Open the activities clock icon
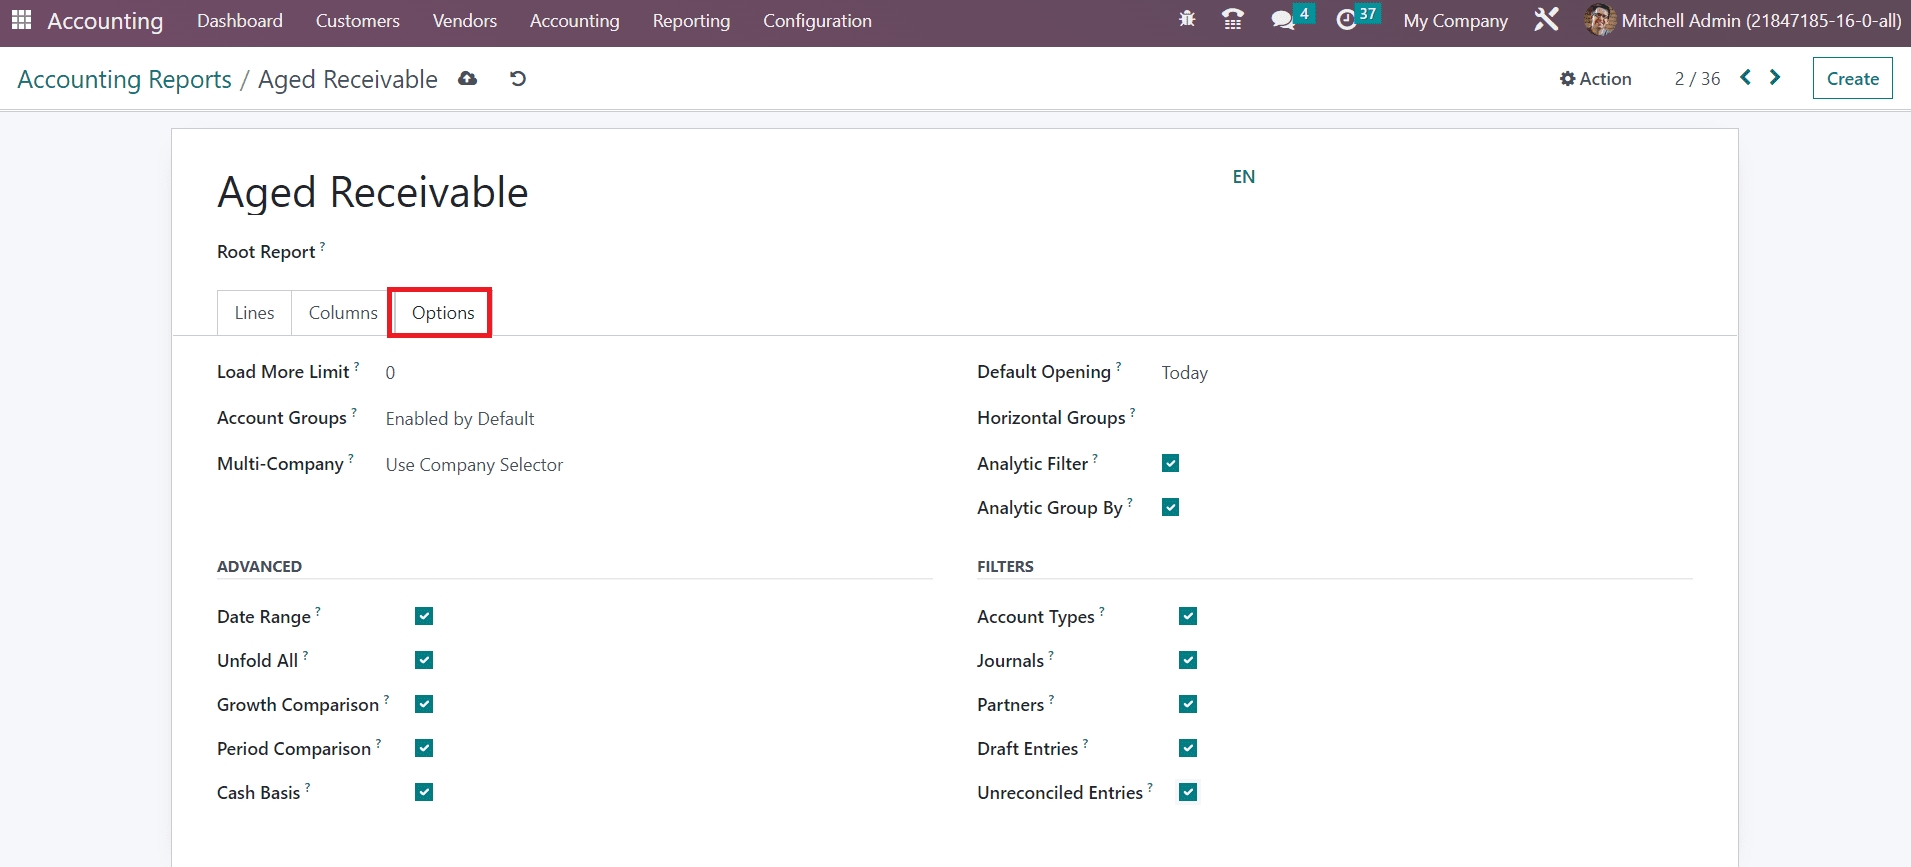This screenshot has height=867, width=1911. coord(1347,20)
